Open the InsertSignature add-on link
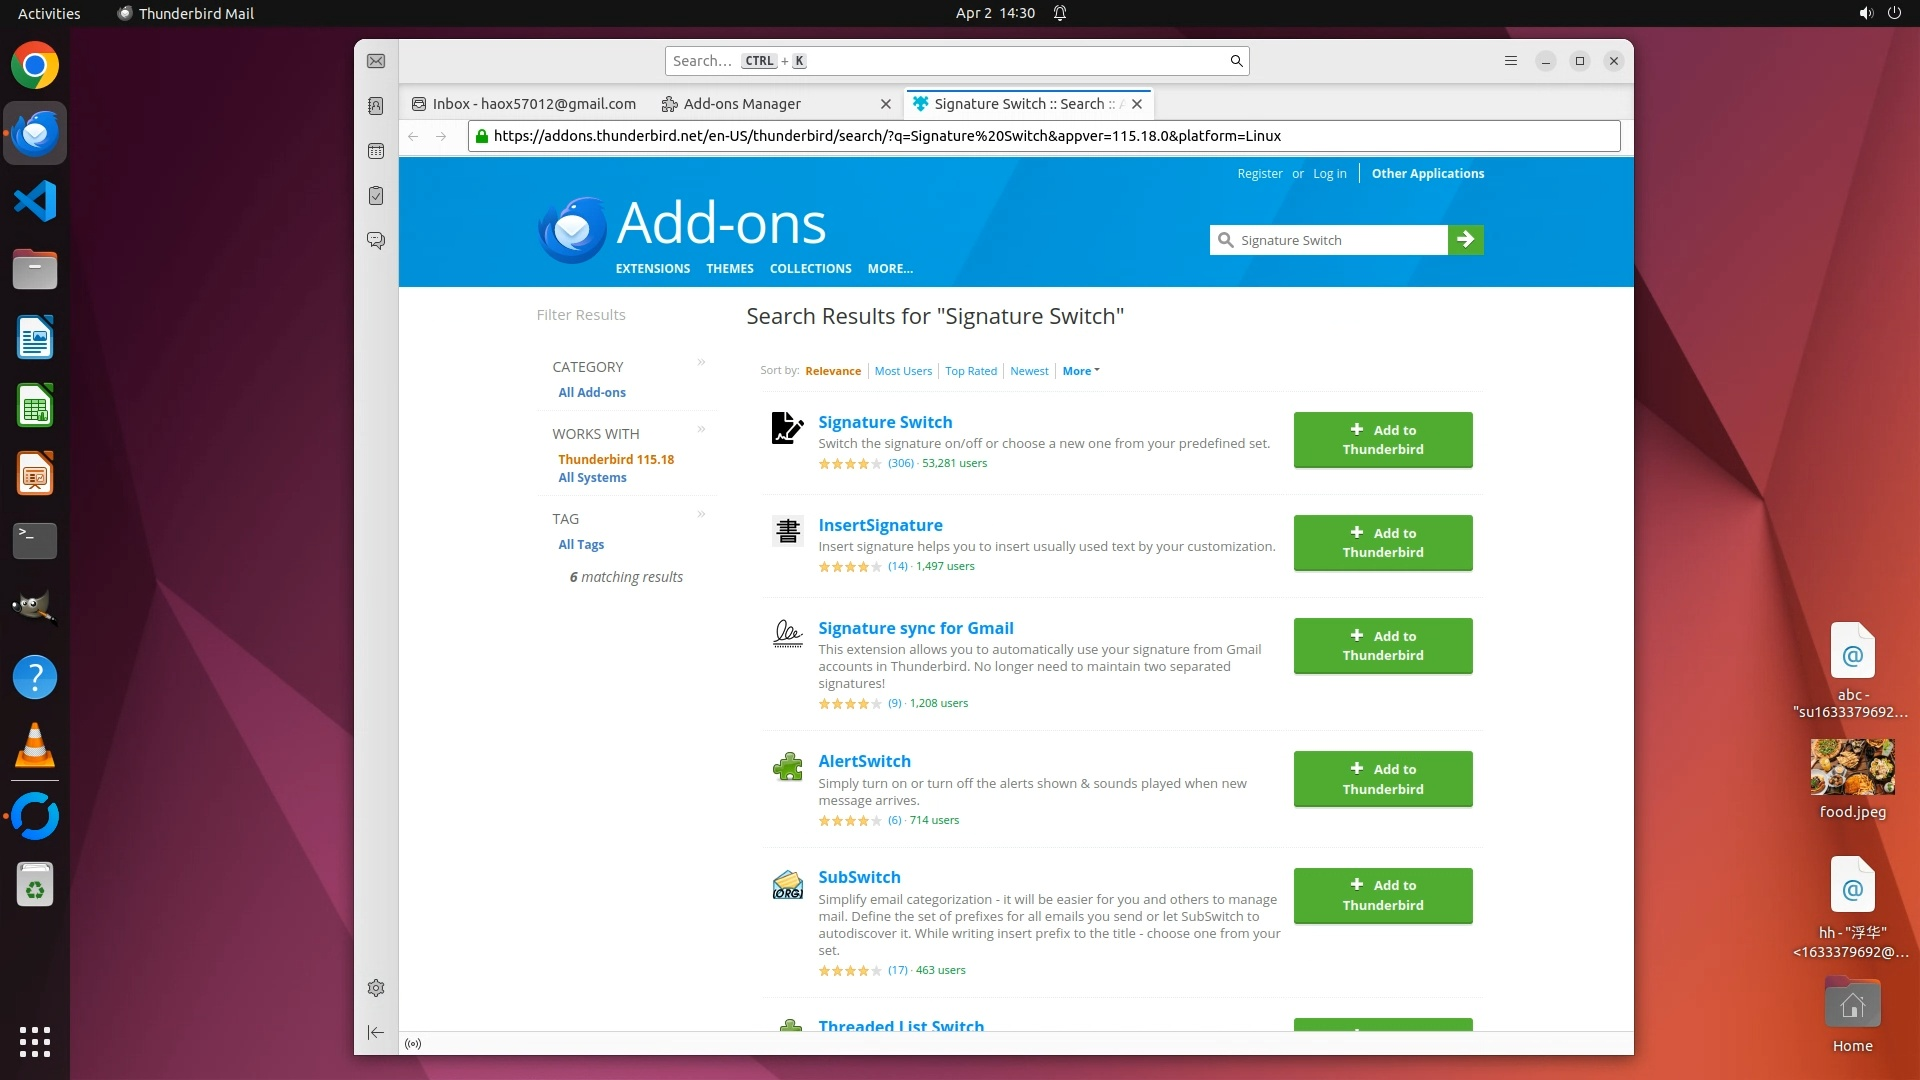 pyautogui.click(x=880, y=525)
